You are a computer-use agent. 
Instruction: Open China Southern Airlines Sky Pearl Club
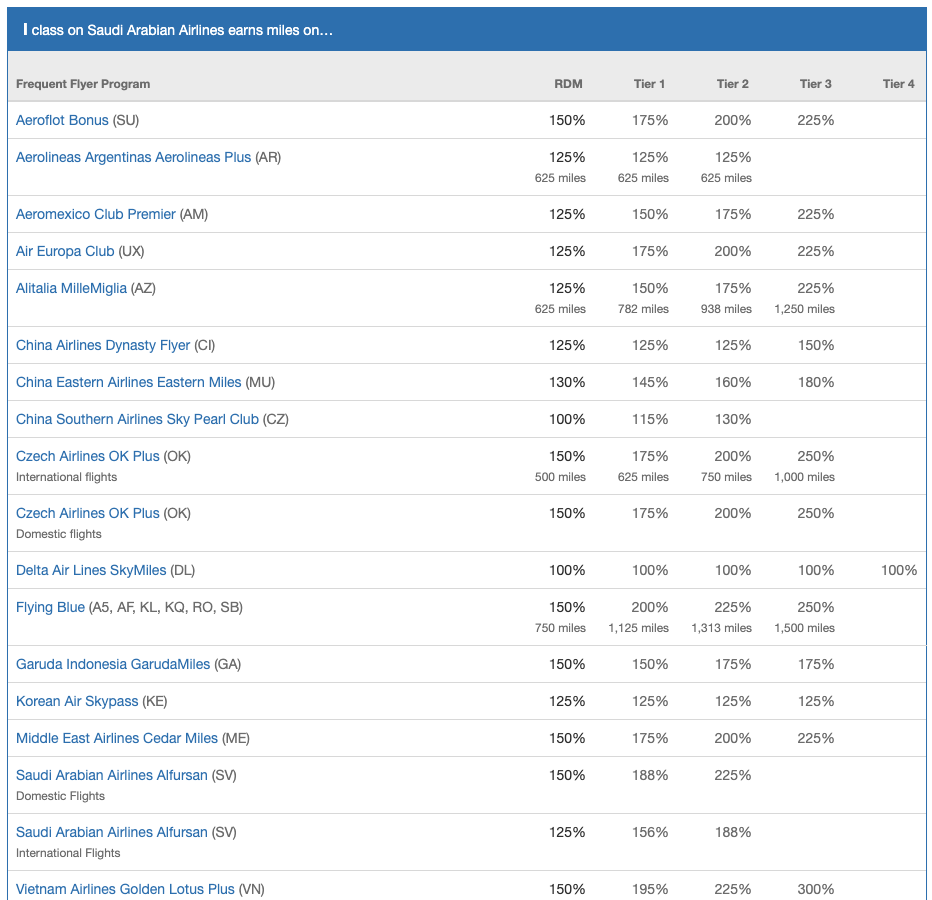(x=137, y=418)
